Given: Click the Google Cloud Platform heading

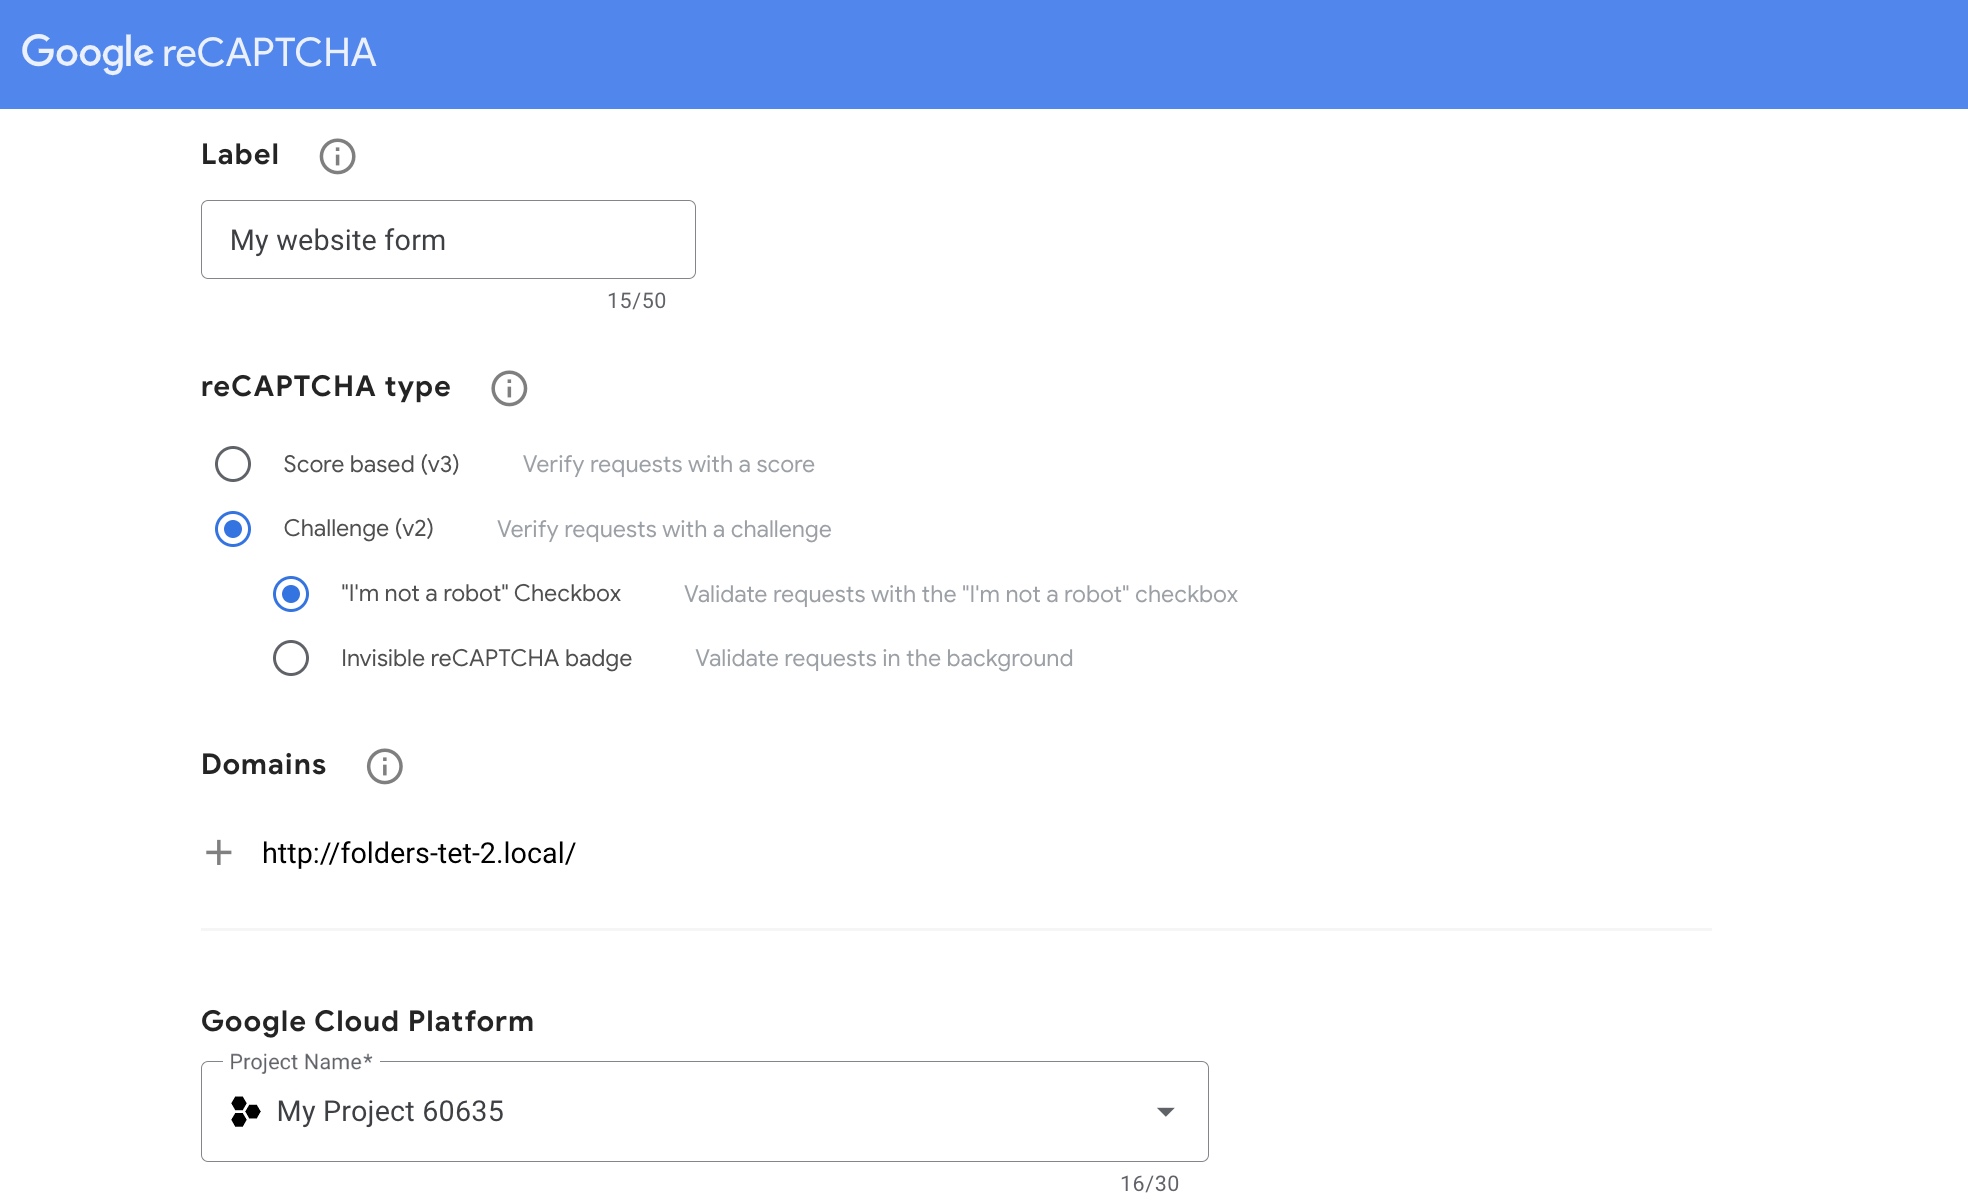Looking at the screenshot, I should (367, 1021).
